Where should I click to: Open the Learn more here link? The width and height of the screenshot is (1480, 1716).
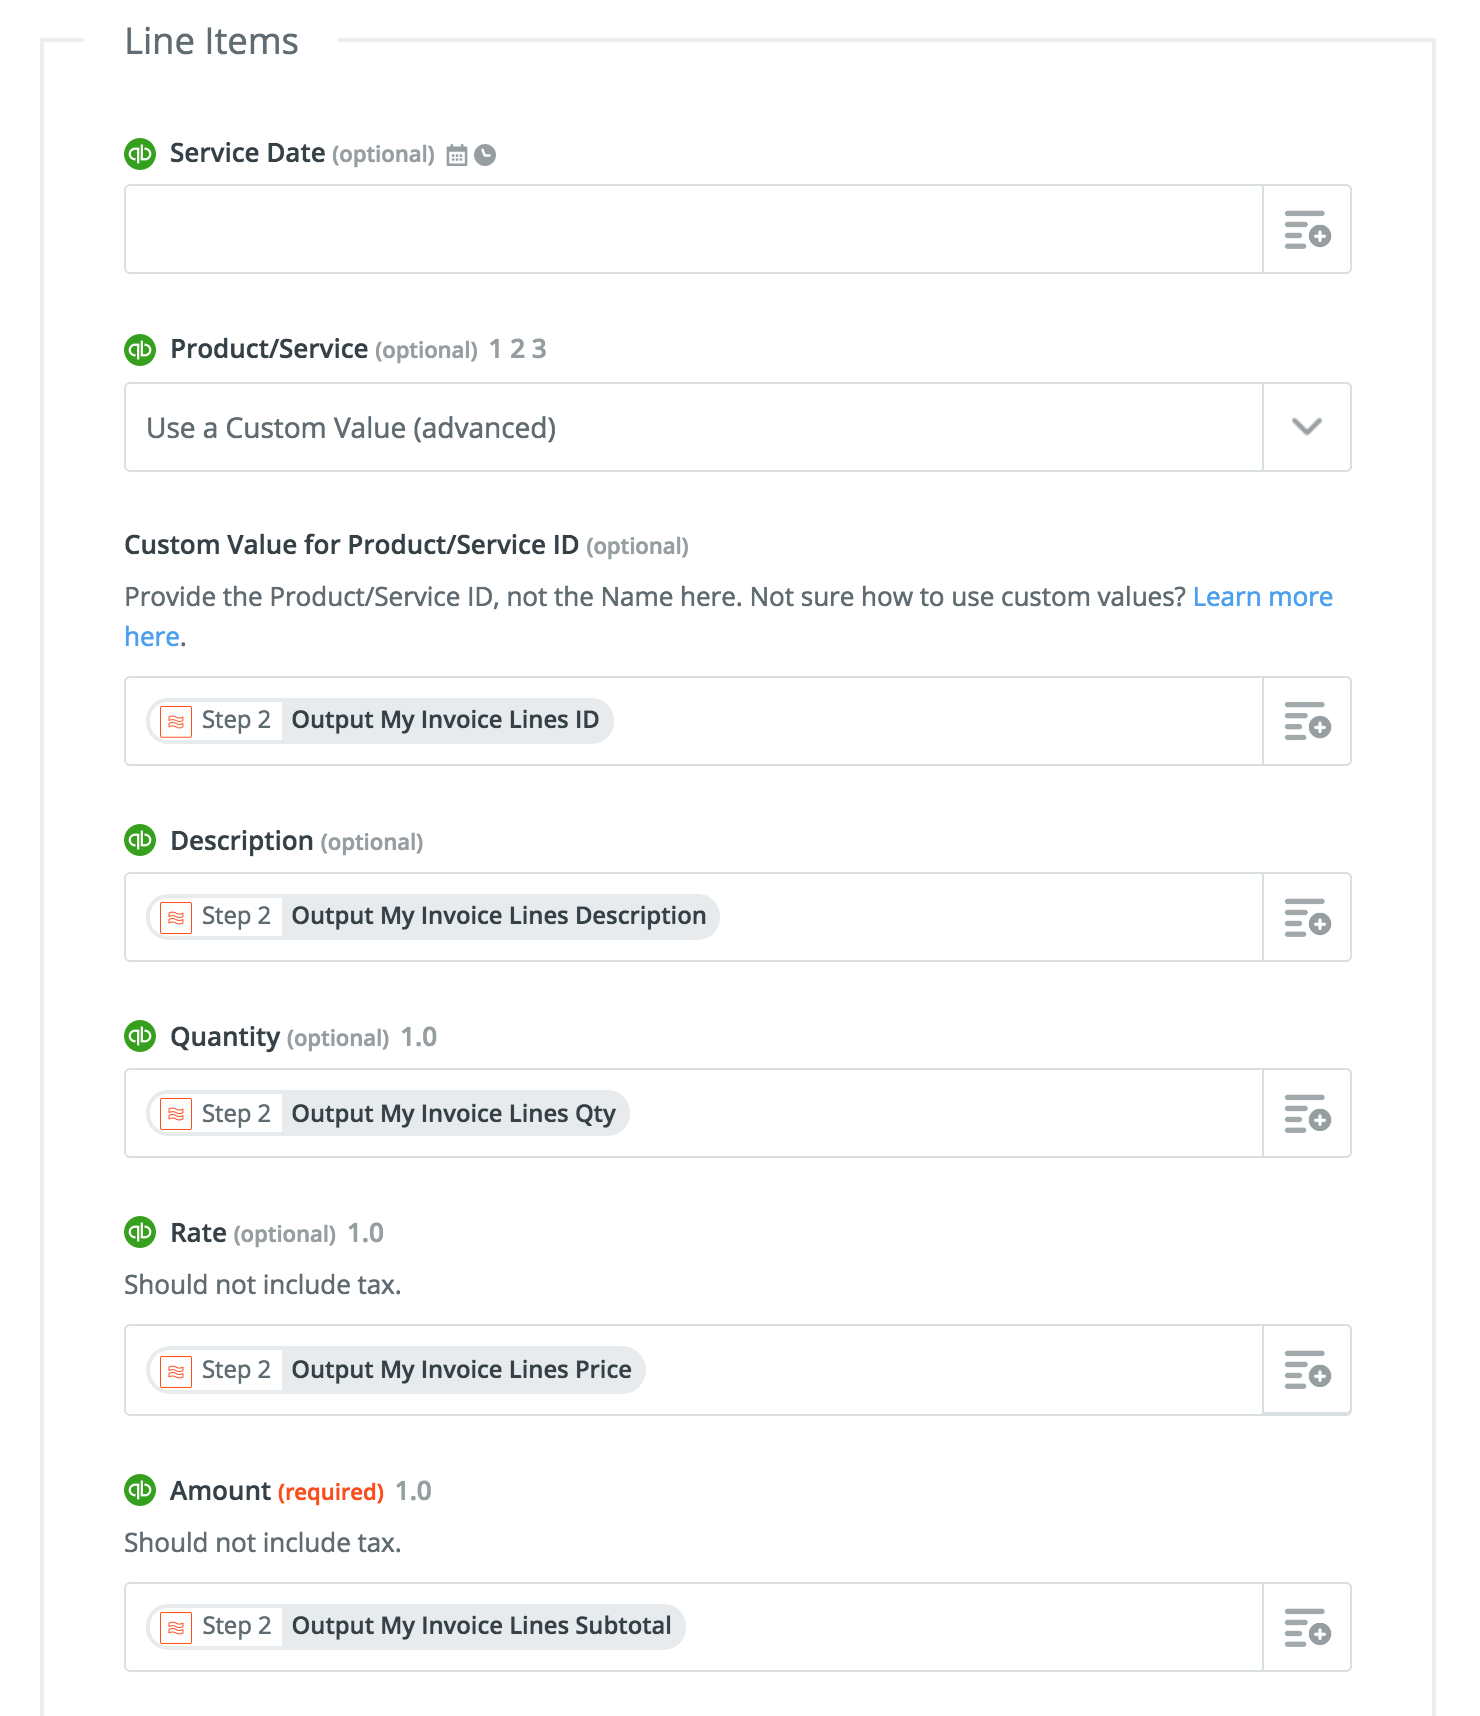pyautogui.click(x=1262, y=597)
